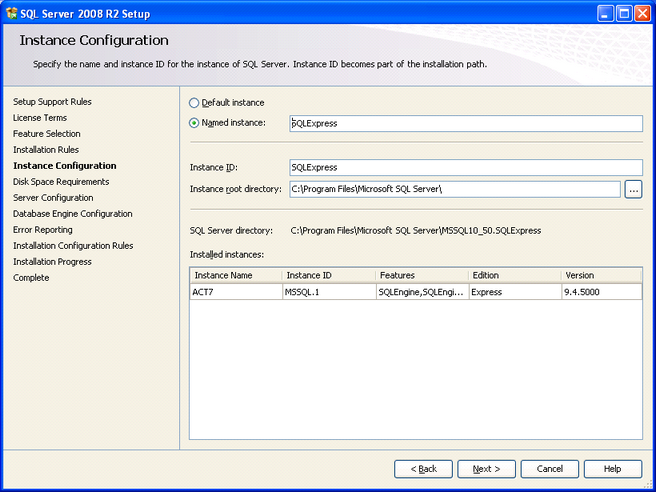Click the Instance root directory field
The image size is (656, 492).
(455, 189)
